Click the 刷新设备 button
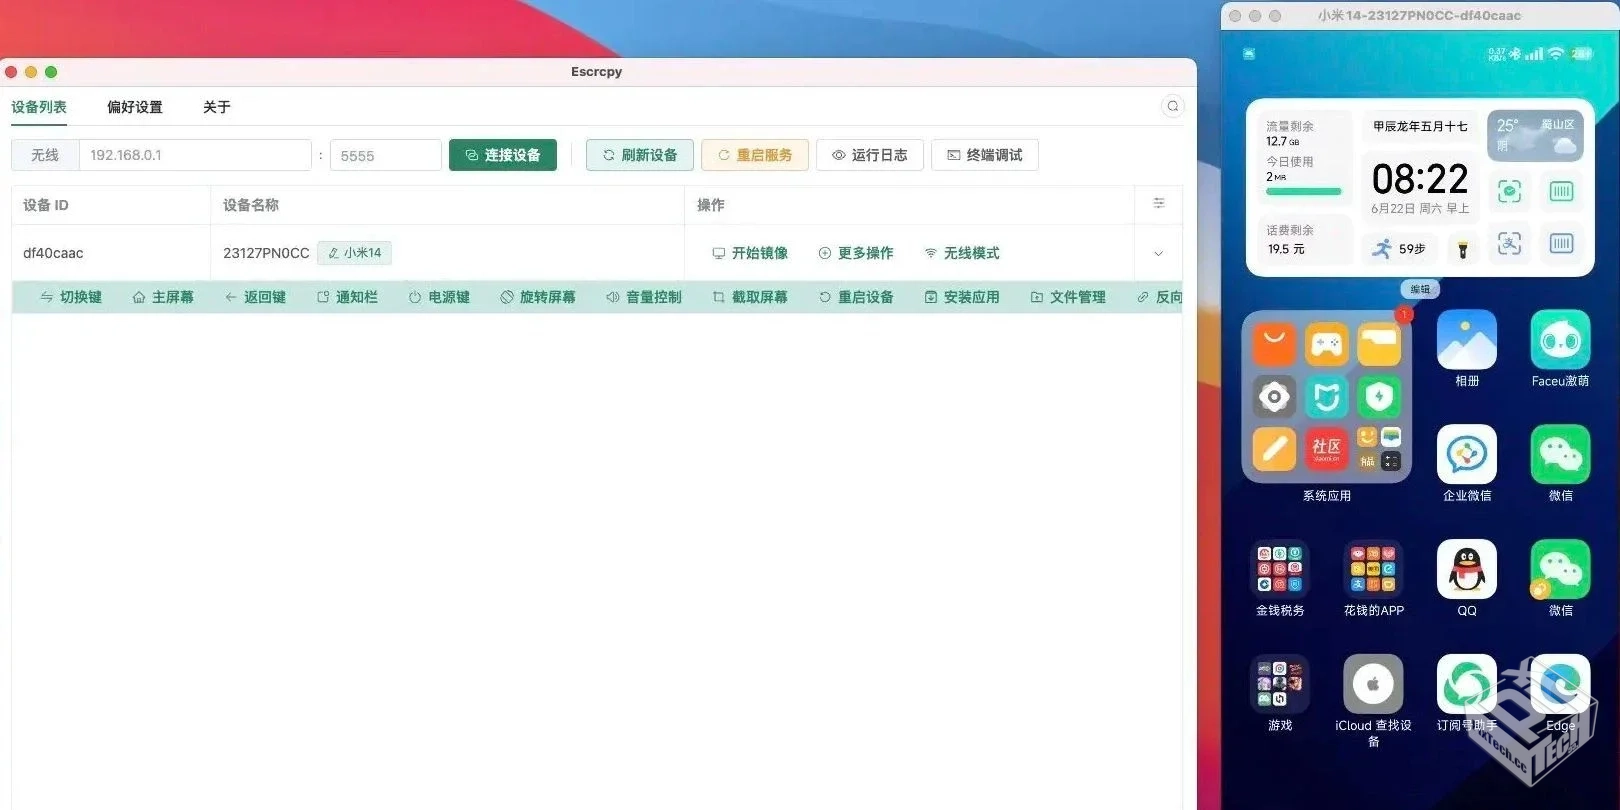Screen dimensions: 1620x810 click(x=640, y=155)
